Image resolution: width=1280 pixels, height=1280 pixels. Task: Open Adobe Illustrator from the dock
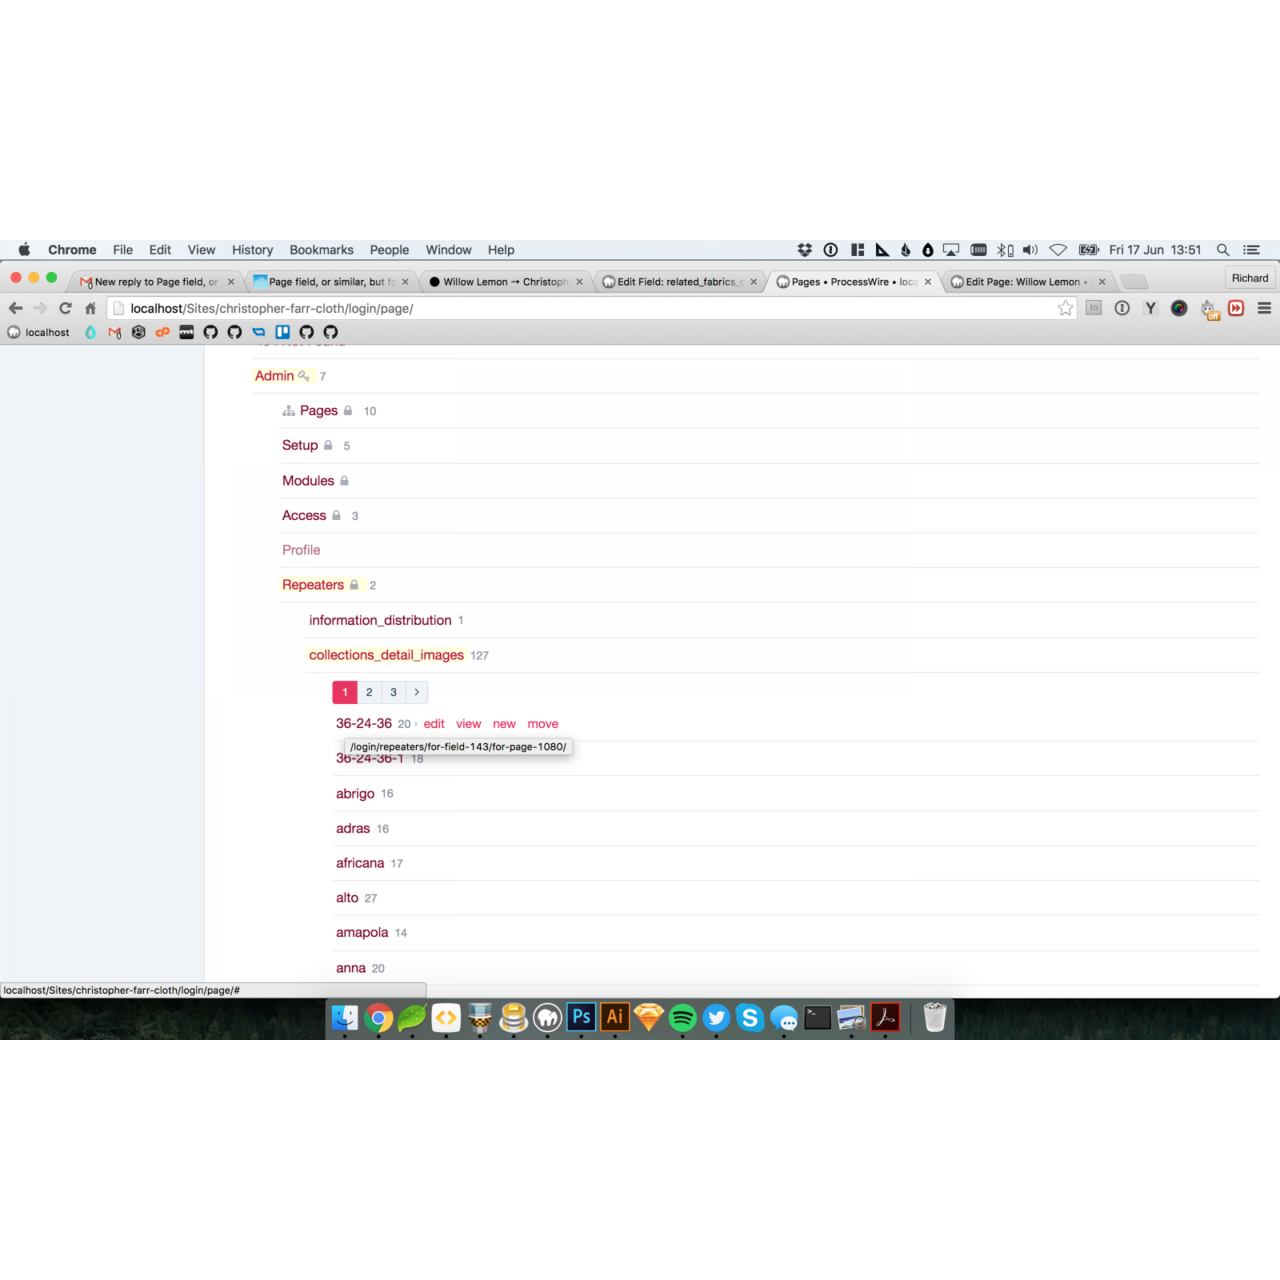click(x=615, y=1017)
